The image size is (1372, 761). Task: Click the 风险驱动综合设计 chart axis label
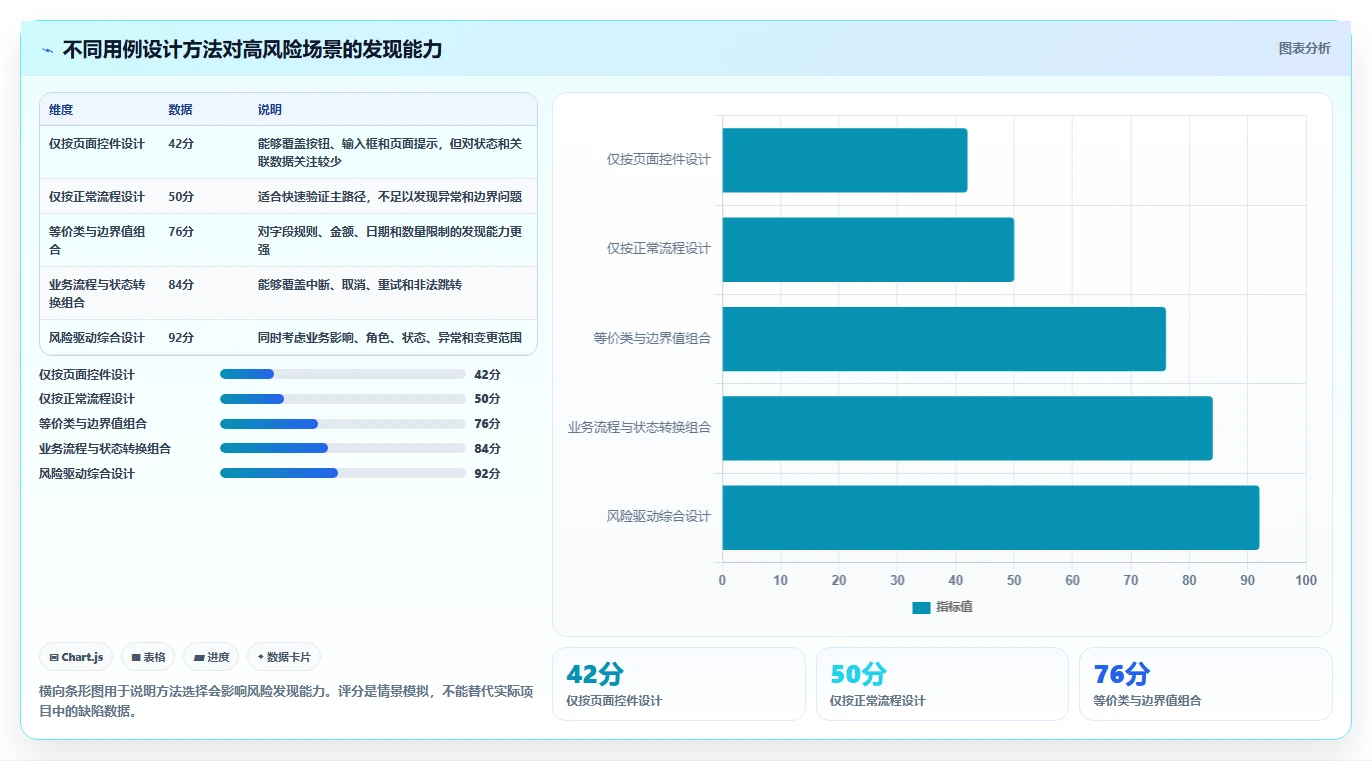[659, 516]
